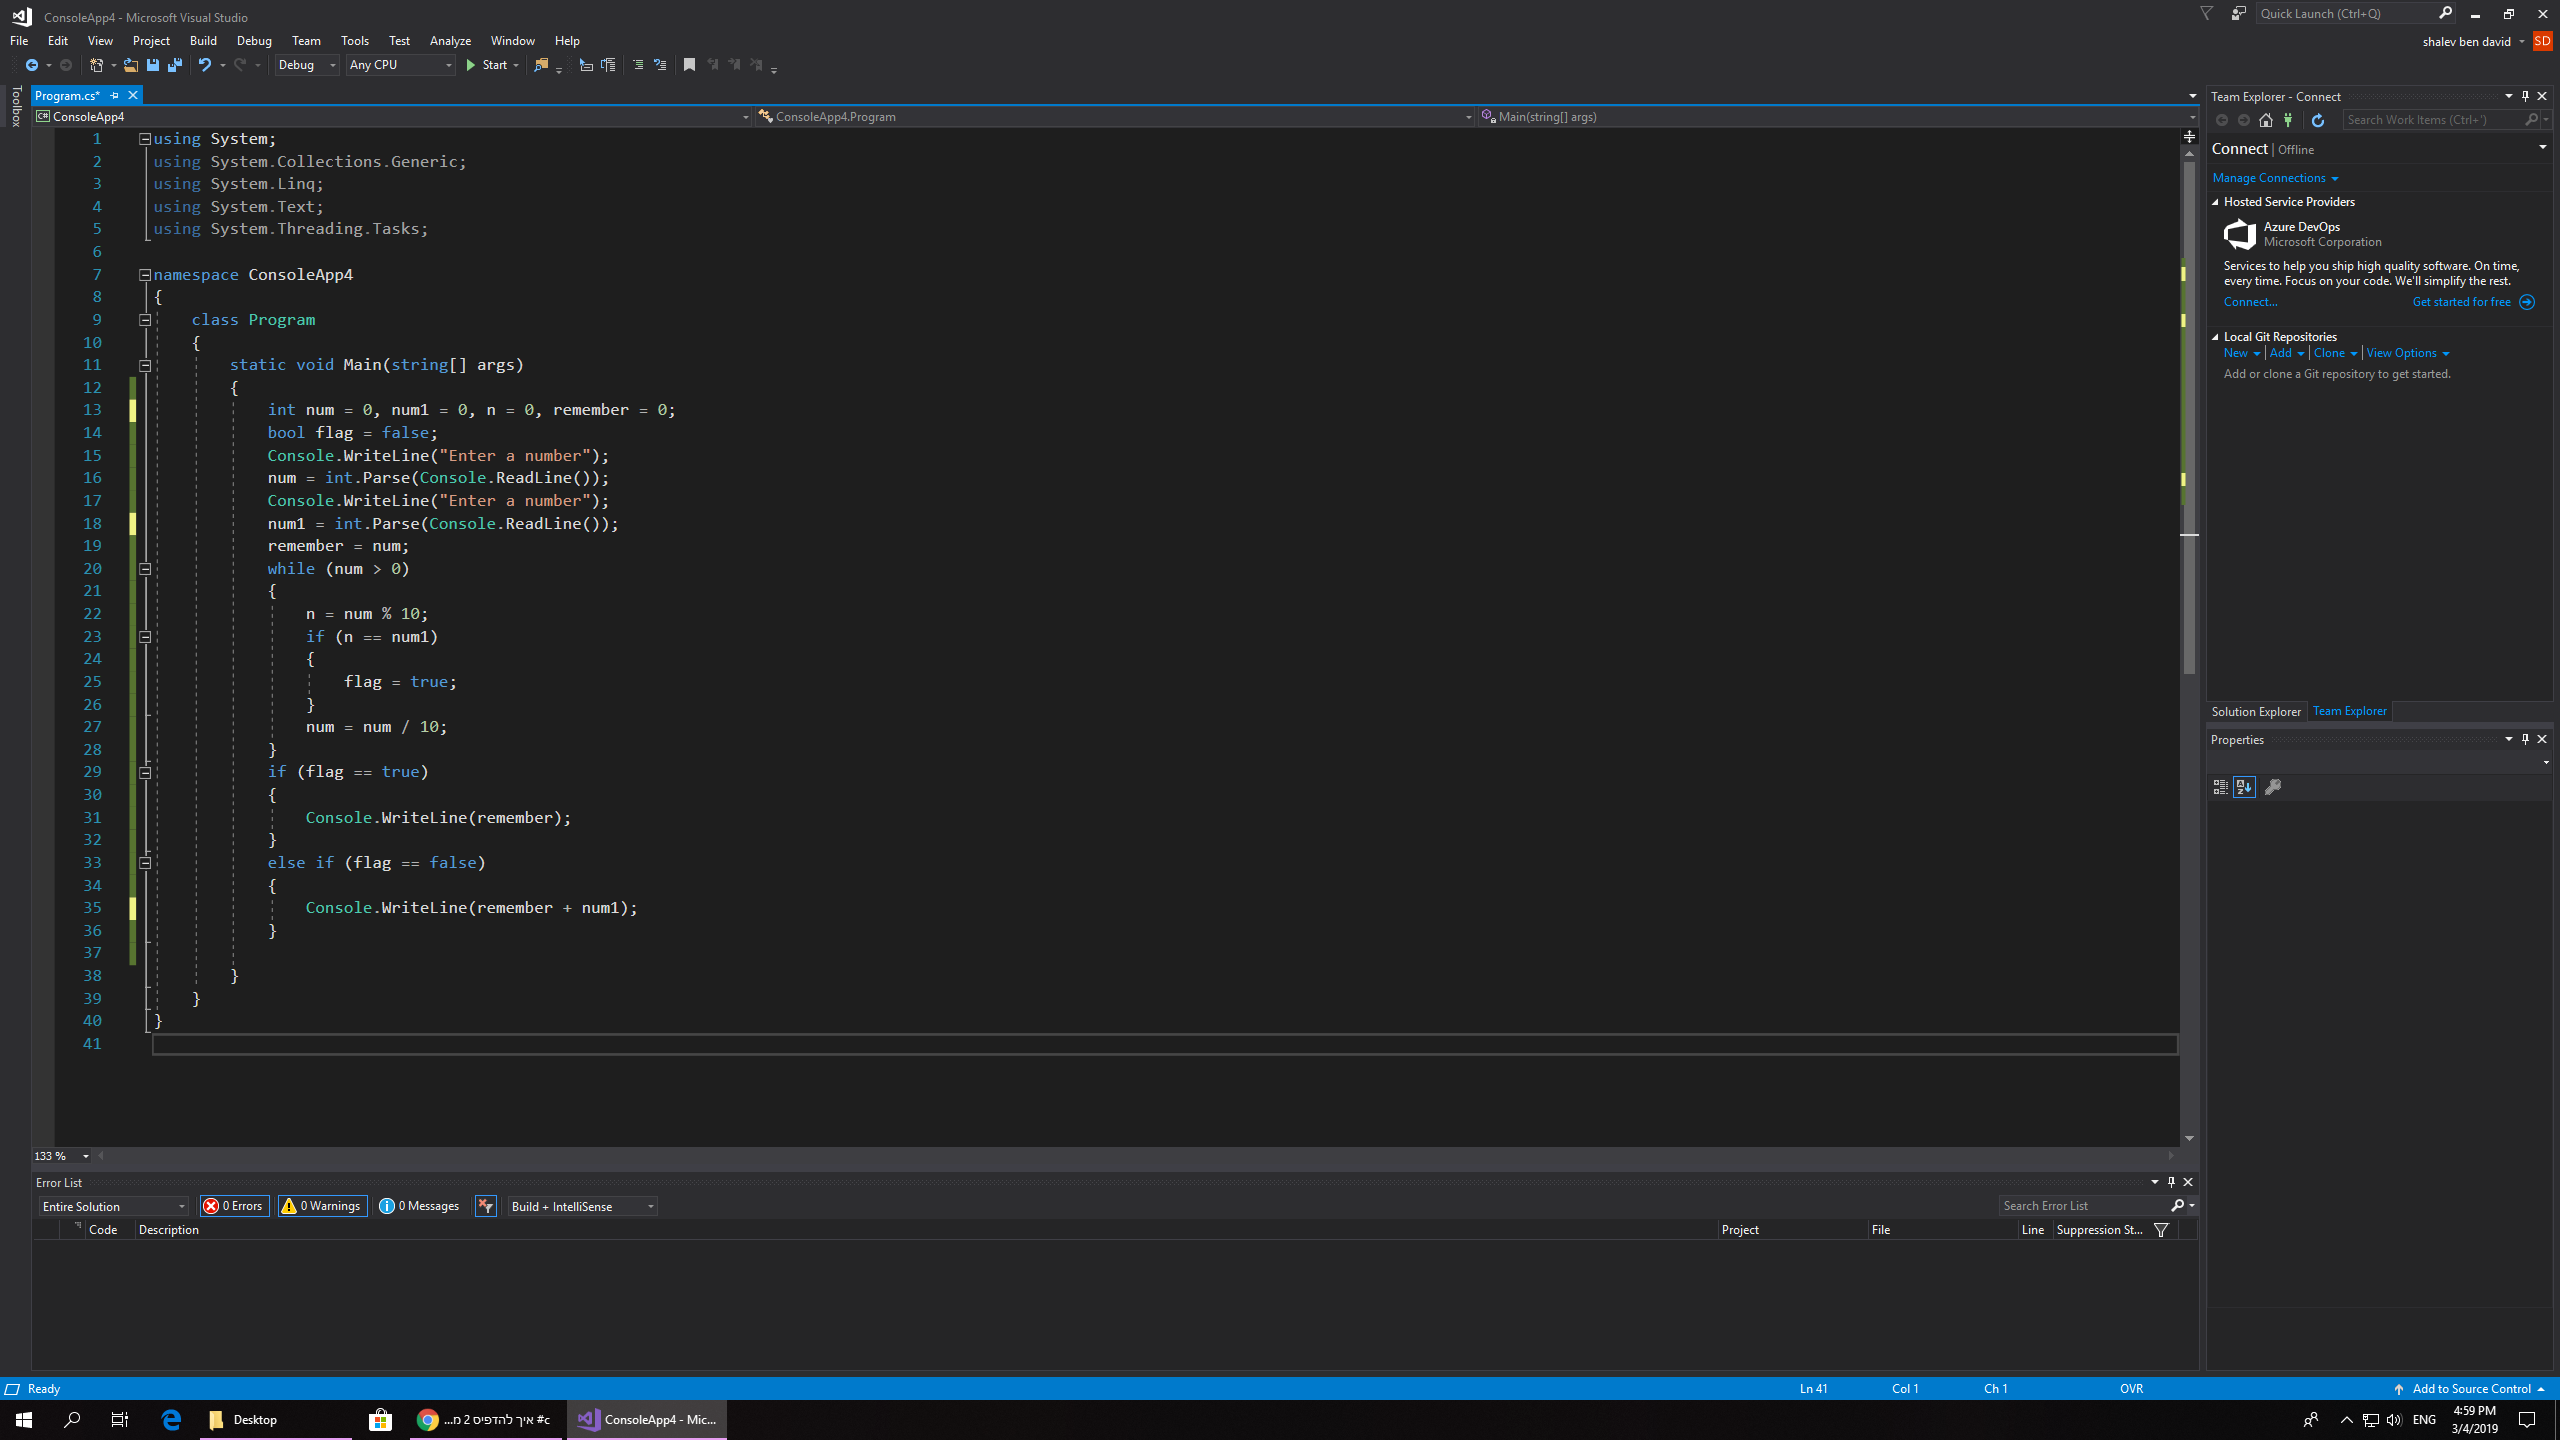Click the Properties pages wrench icon
This screenshot has width=2560, height=1440.
pos(2273,787)
